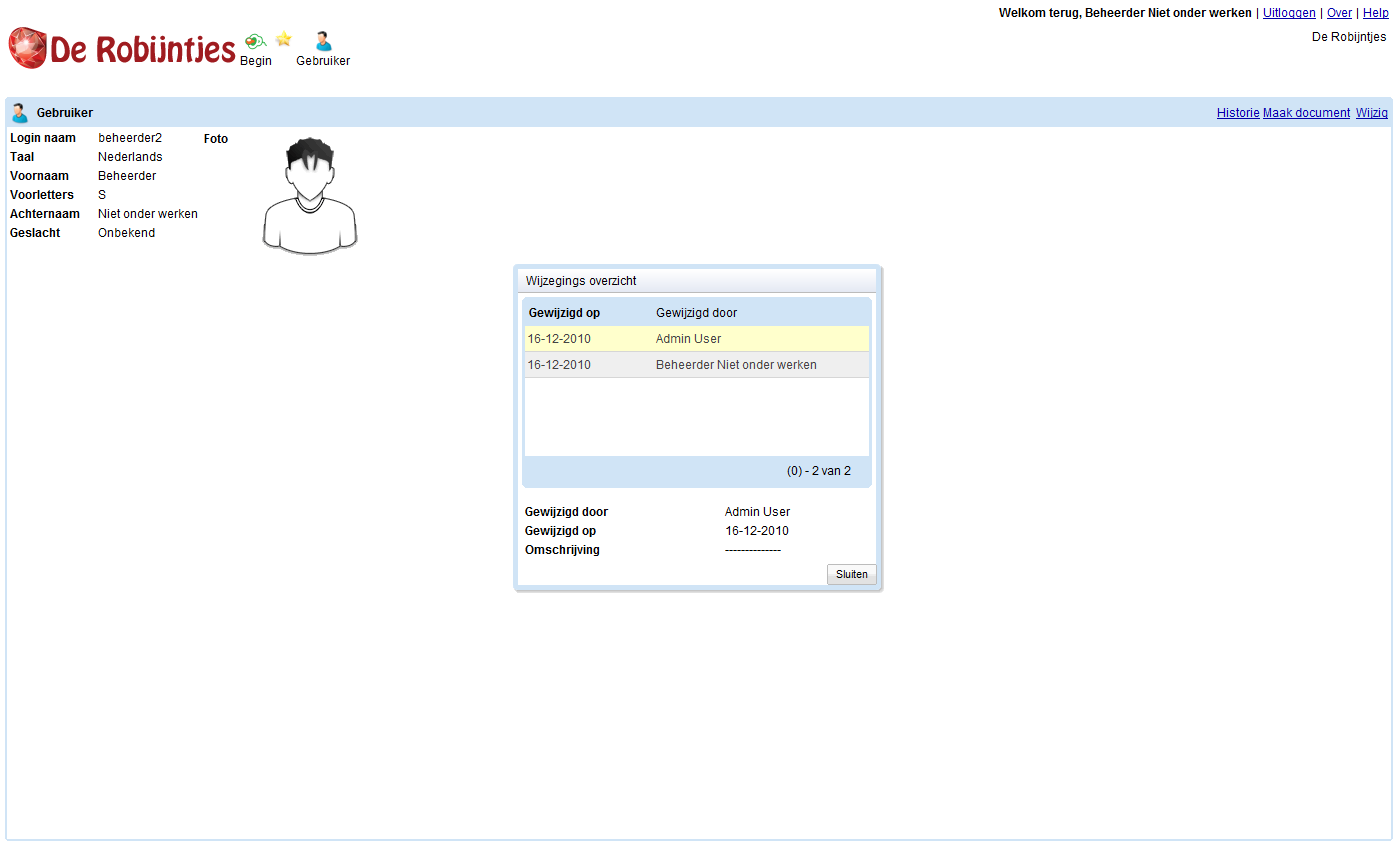
Task: Click the De Robijntjes logo text
Action: (x=143, y=49)
